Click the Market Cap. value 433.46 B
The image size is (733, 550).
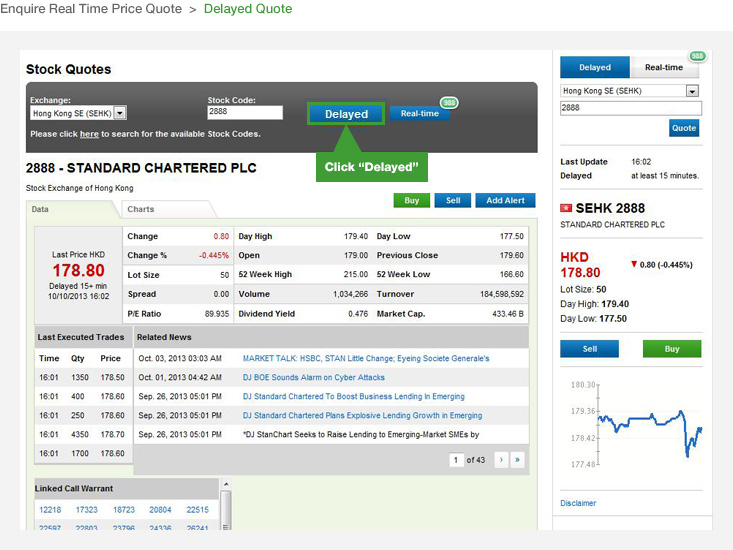508,314
